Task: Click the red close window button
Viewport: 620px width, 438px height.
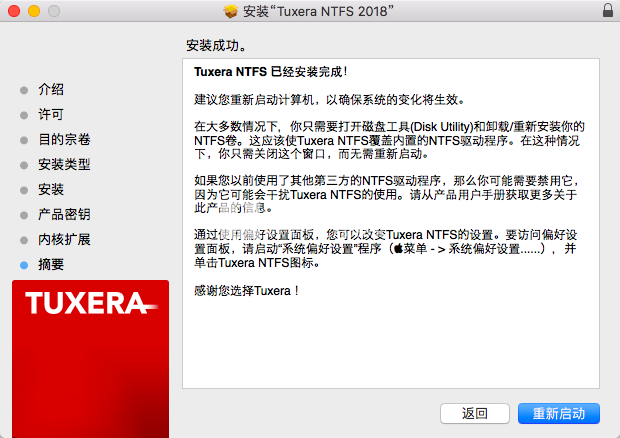Action: click(14, 11)
